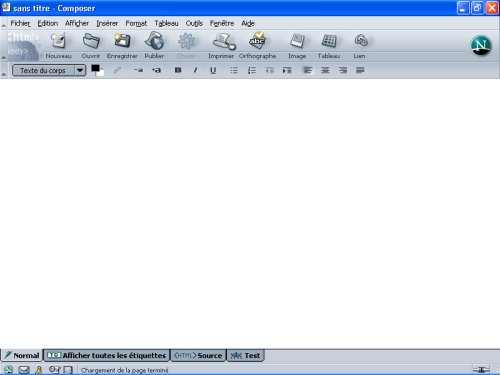Image resolution: width=500 pixels, height=375 pixels.
Task: Pick the black text color swatch
Action: point(95,68)
